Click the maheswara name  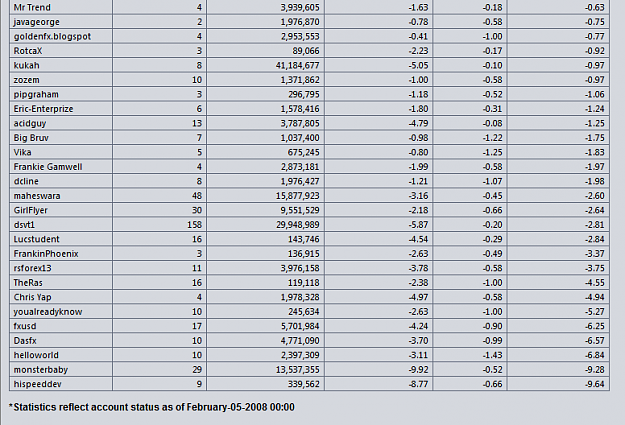[x=37, y=196]
